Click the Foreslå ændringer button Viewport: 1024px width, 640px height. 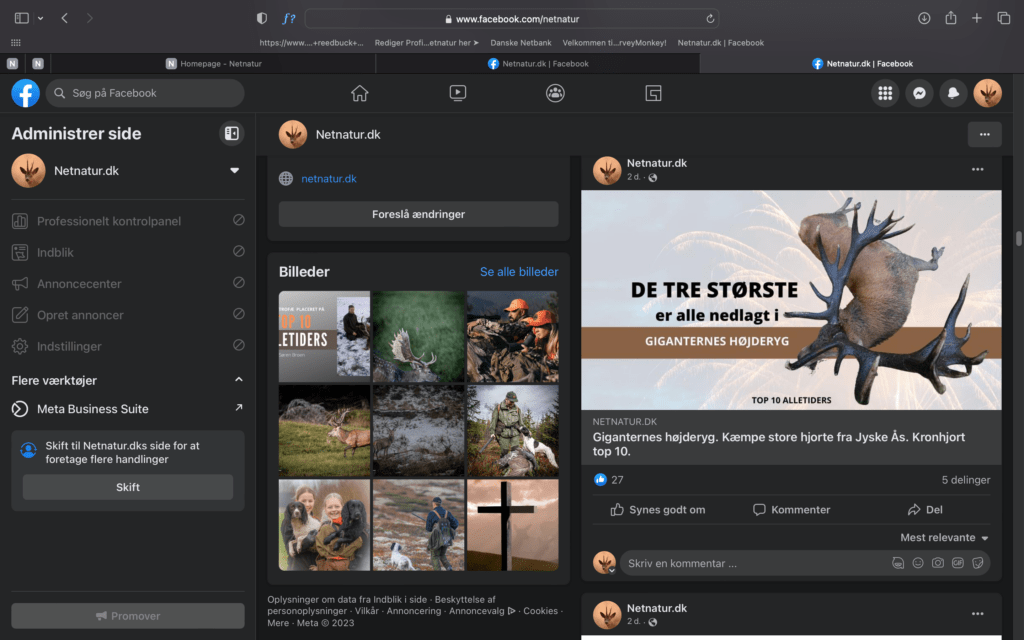418,214
